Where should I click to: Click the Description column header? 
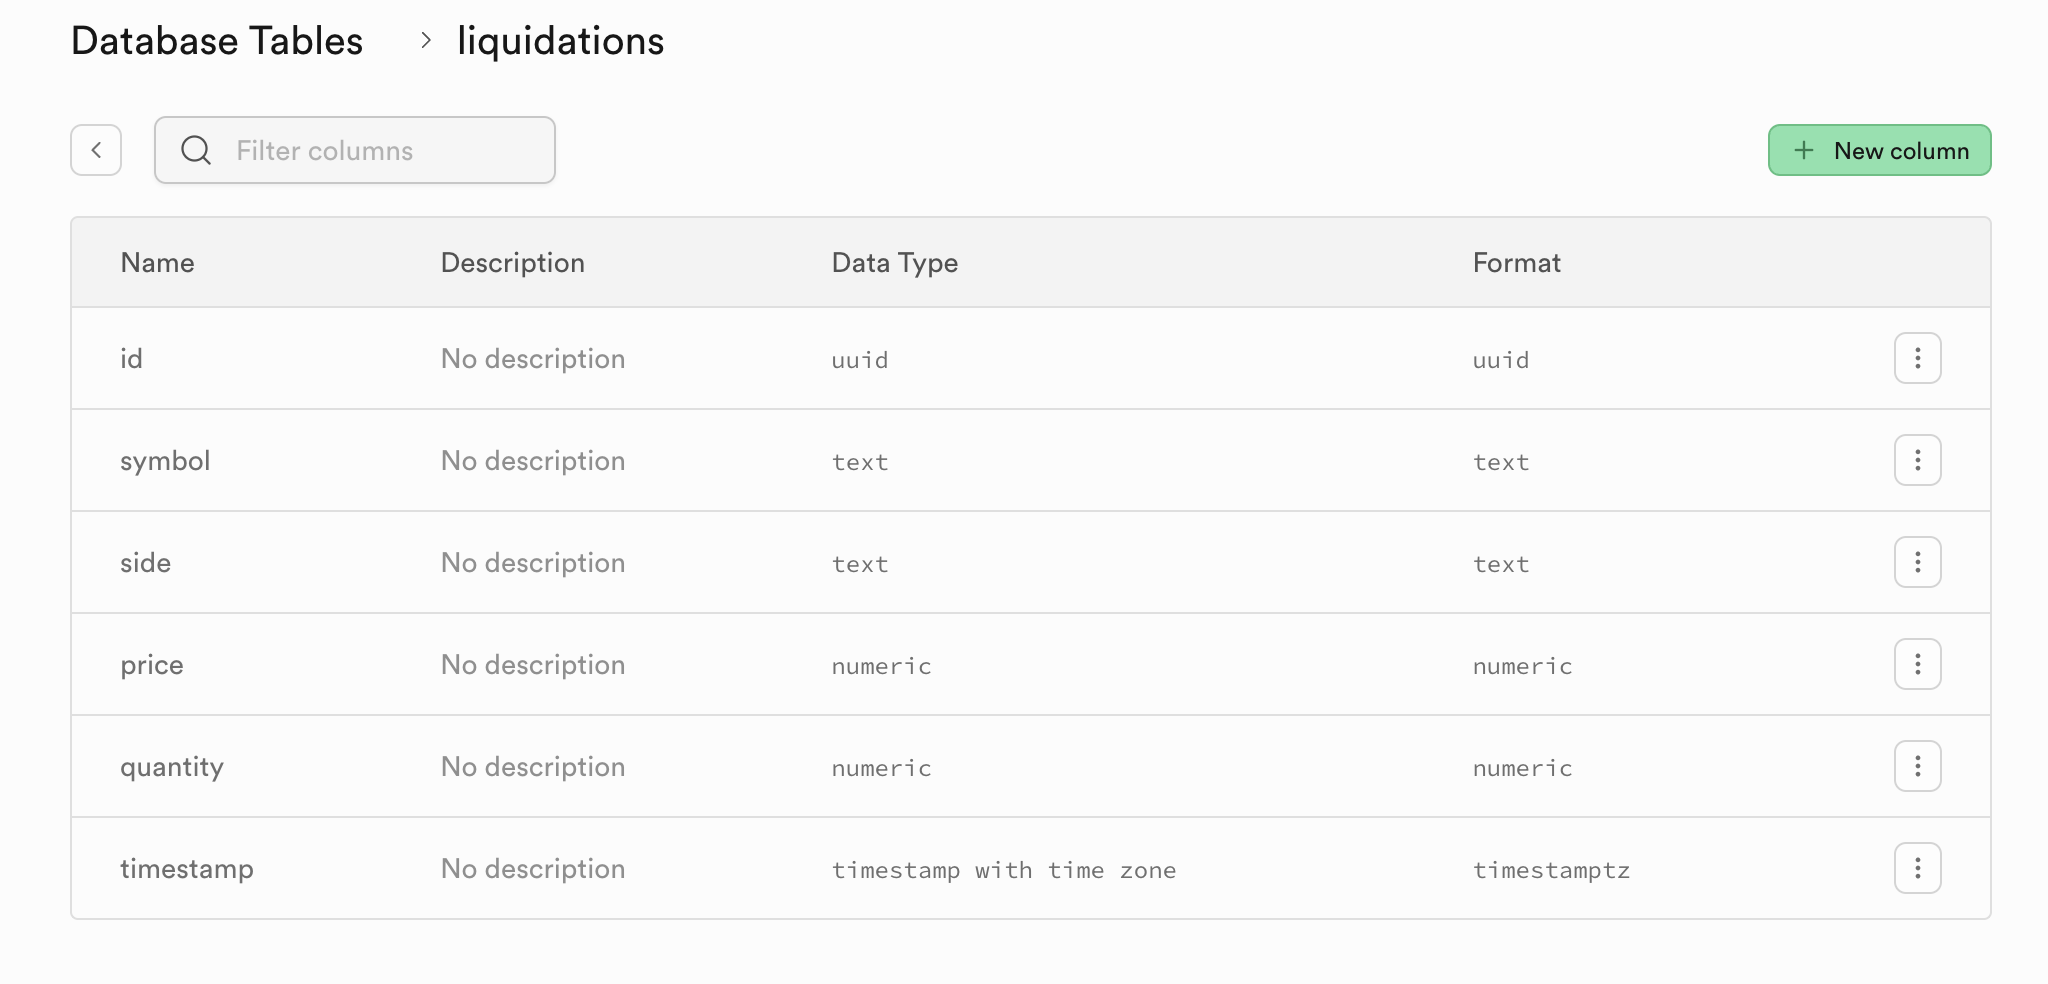pyautogui.click(x=512, y=263)
